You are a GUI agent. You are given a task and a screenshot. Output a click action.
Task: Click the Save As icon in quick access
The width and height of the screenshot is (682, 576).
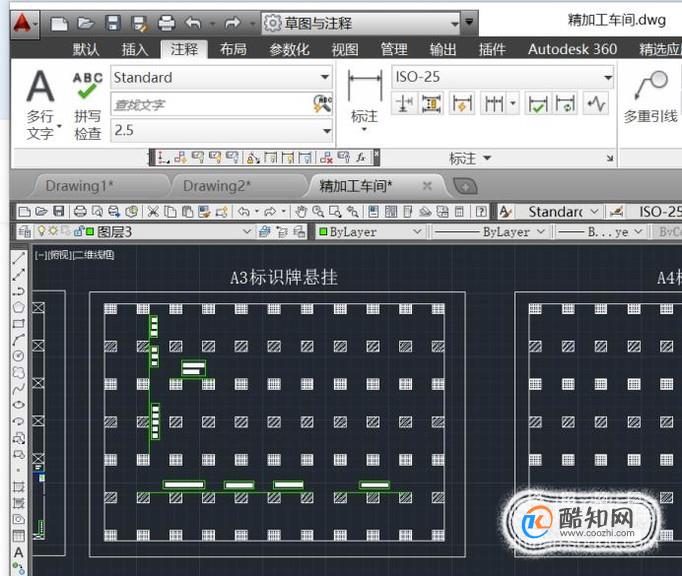click(140, 23)
